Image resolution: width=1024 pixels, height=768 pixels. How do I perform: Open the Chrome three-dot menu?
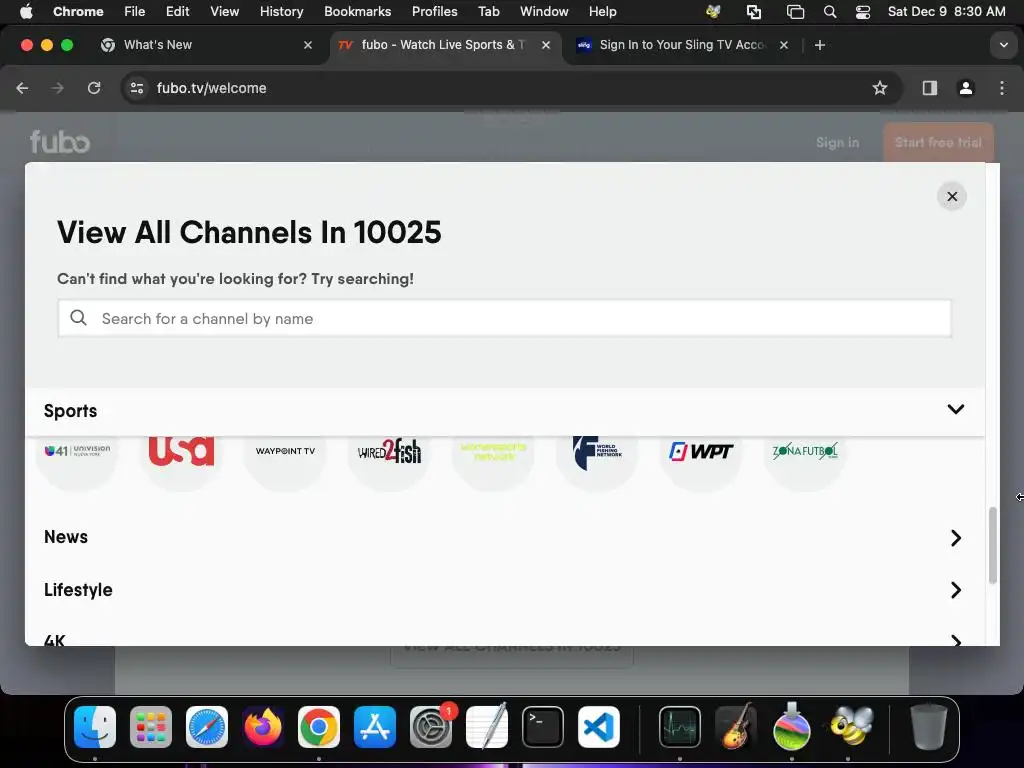(1002, 88)
